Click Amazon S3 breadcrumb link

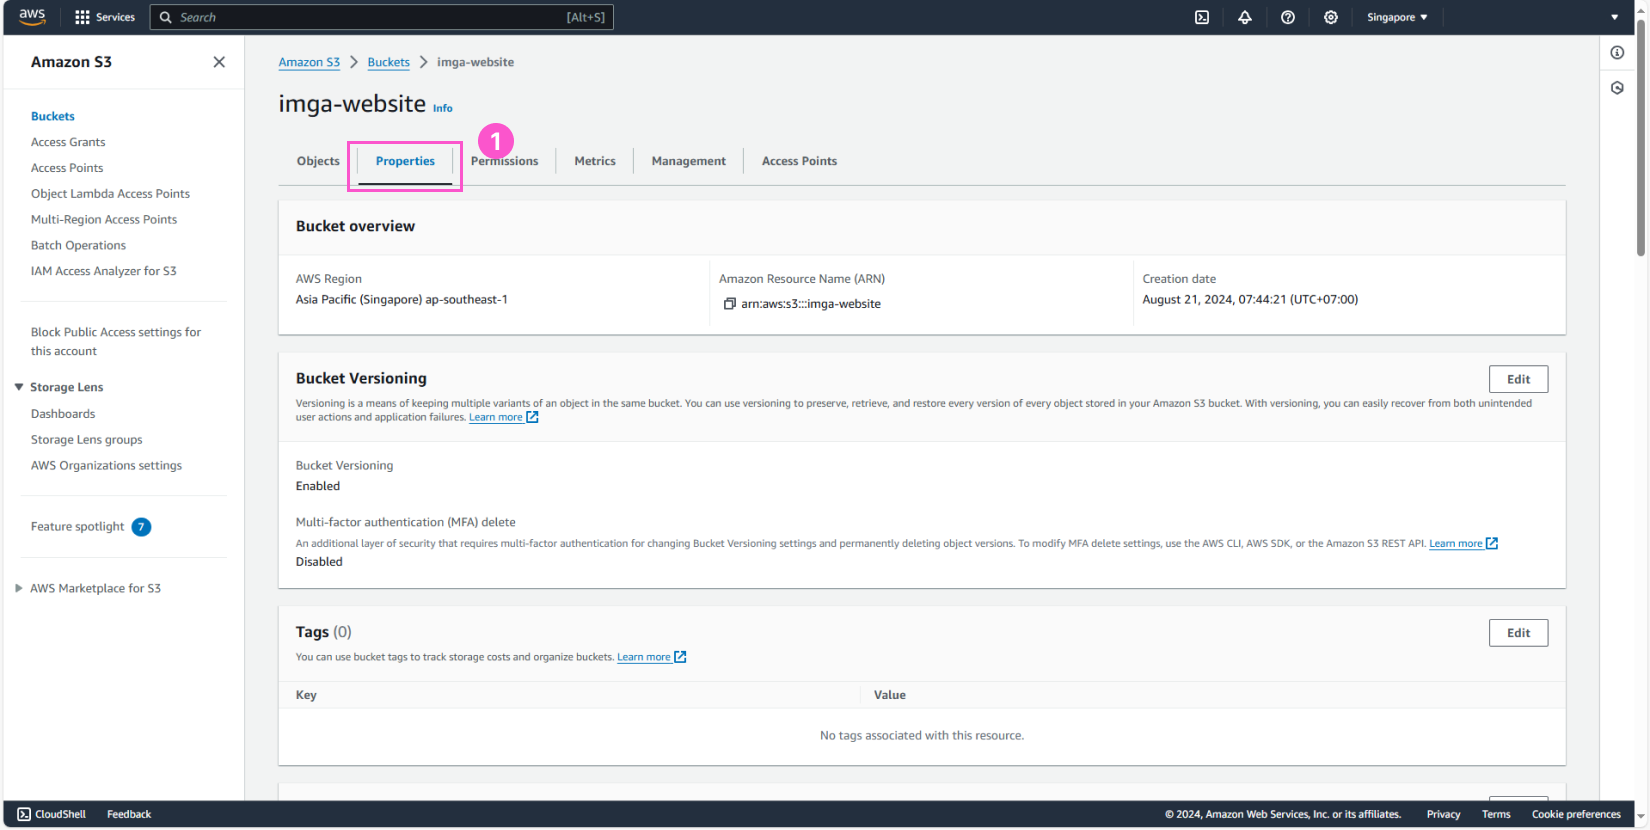(x=309, y=62)
